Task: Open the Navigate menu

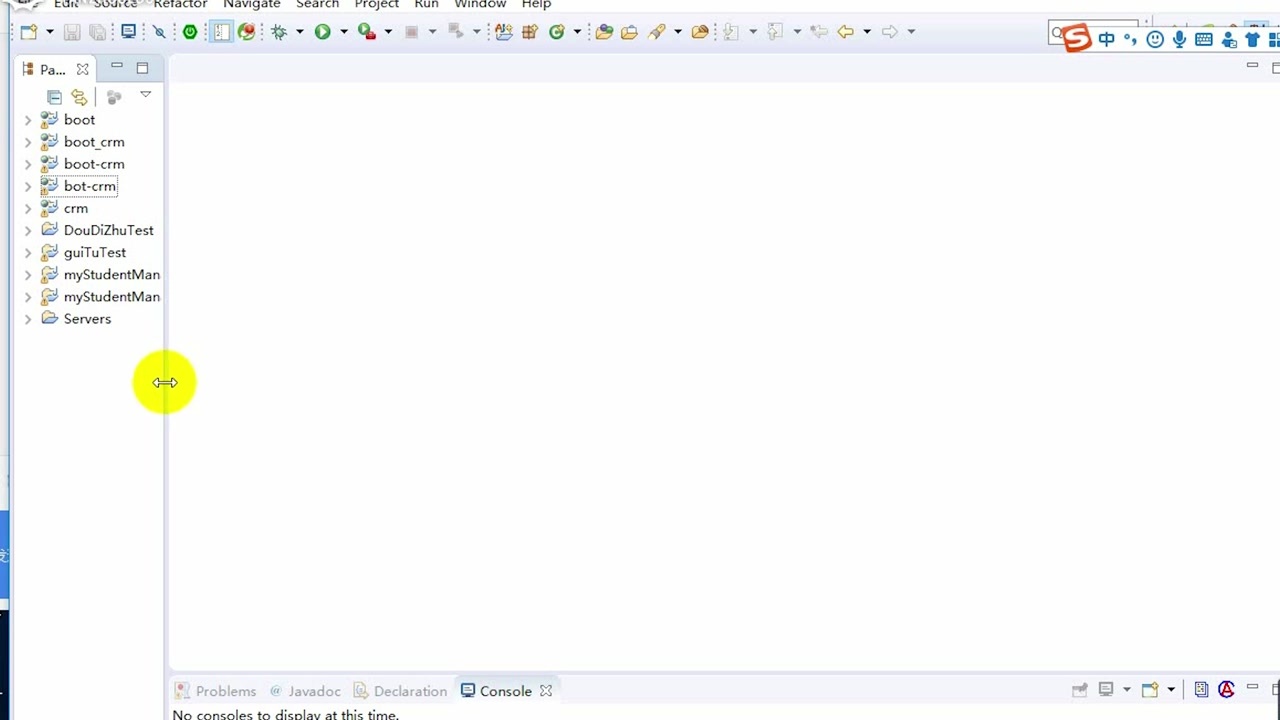Action: [251, 5]
